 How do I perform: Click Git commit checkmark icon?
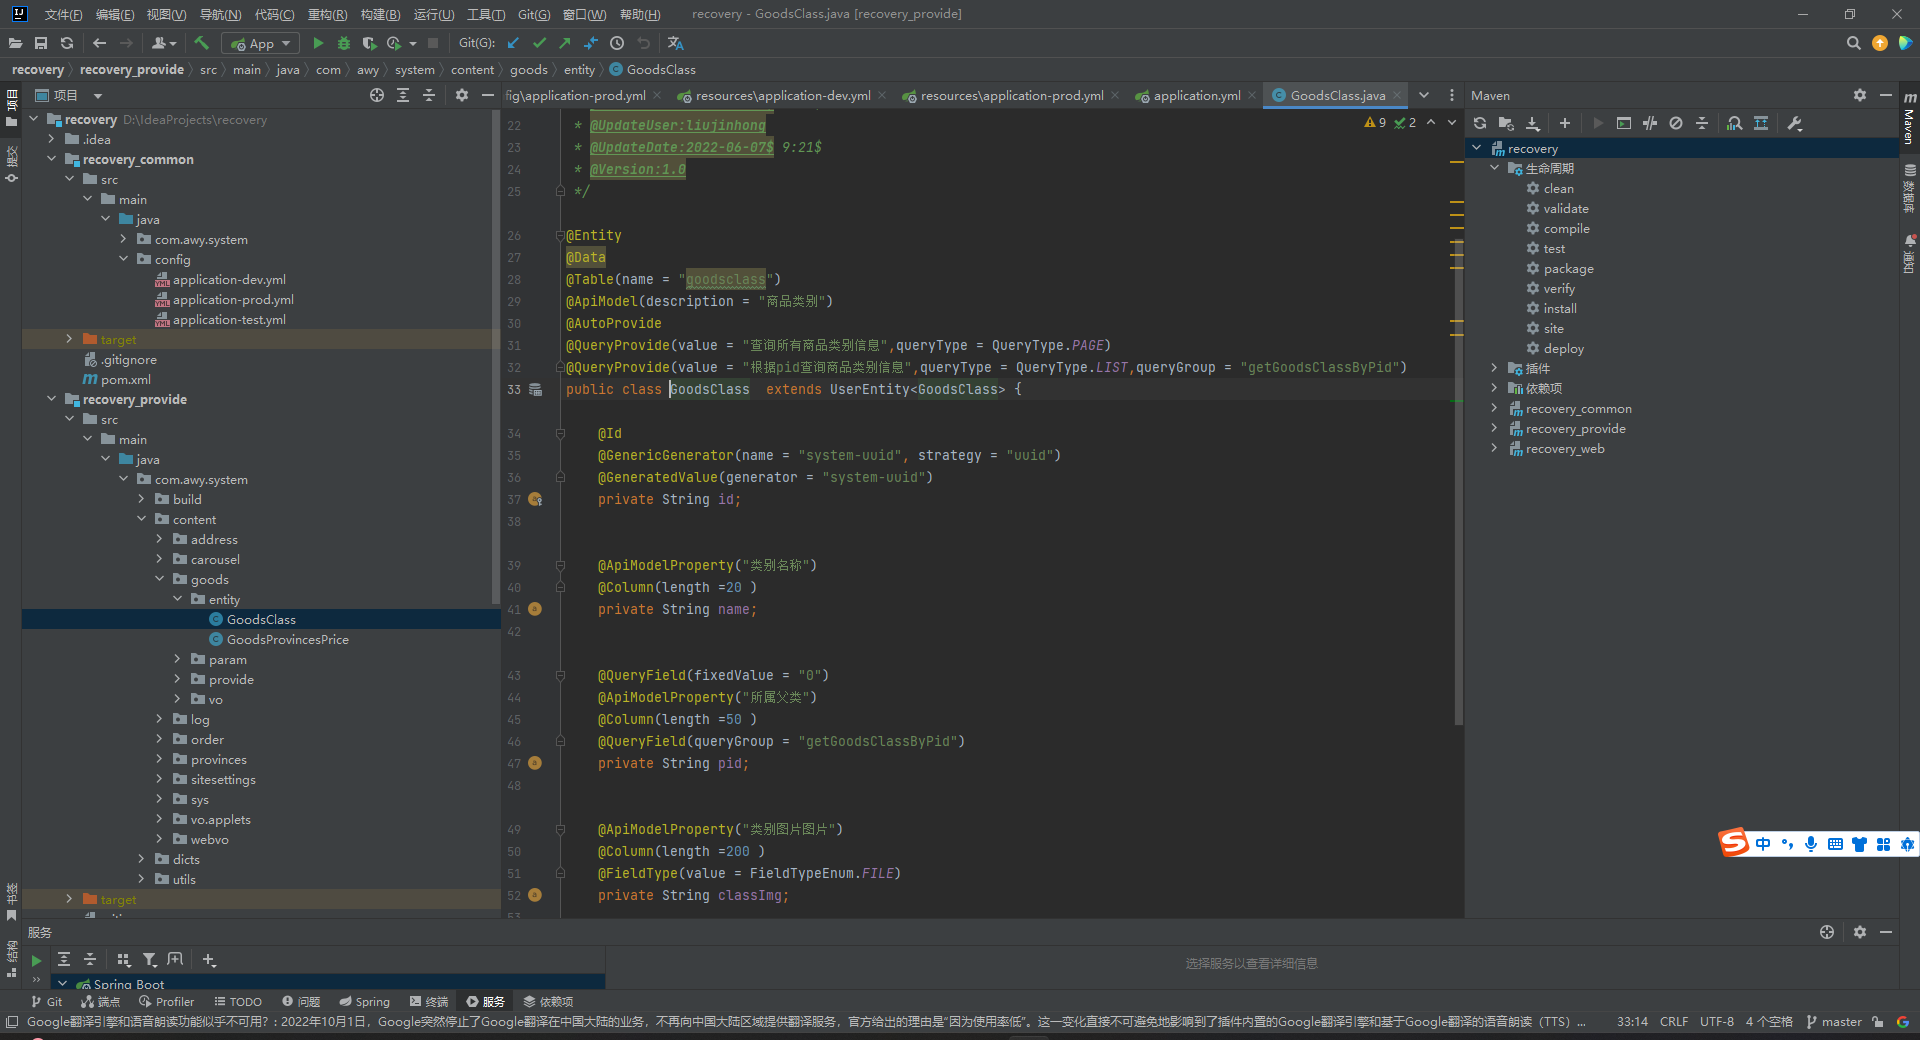click(x=539, y=43)
